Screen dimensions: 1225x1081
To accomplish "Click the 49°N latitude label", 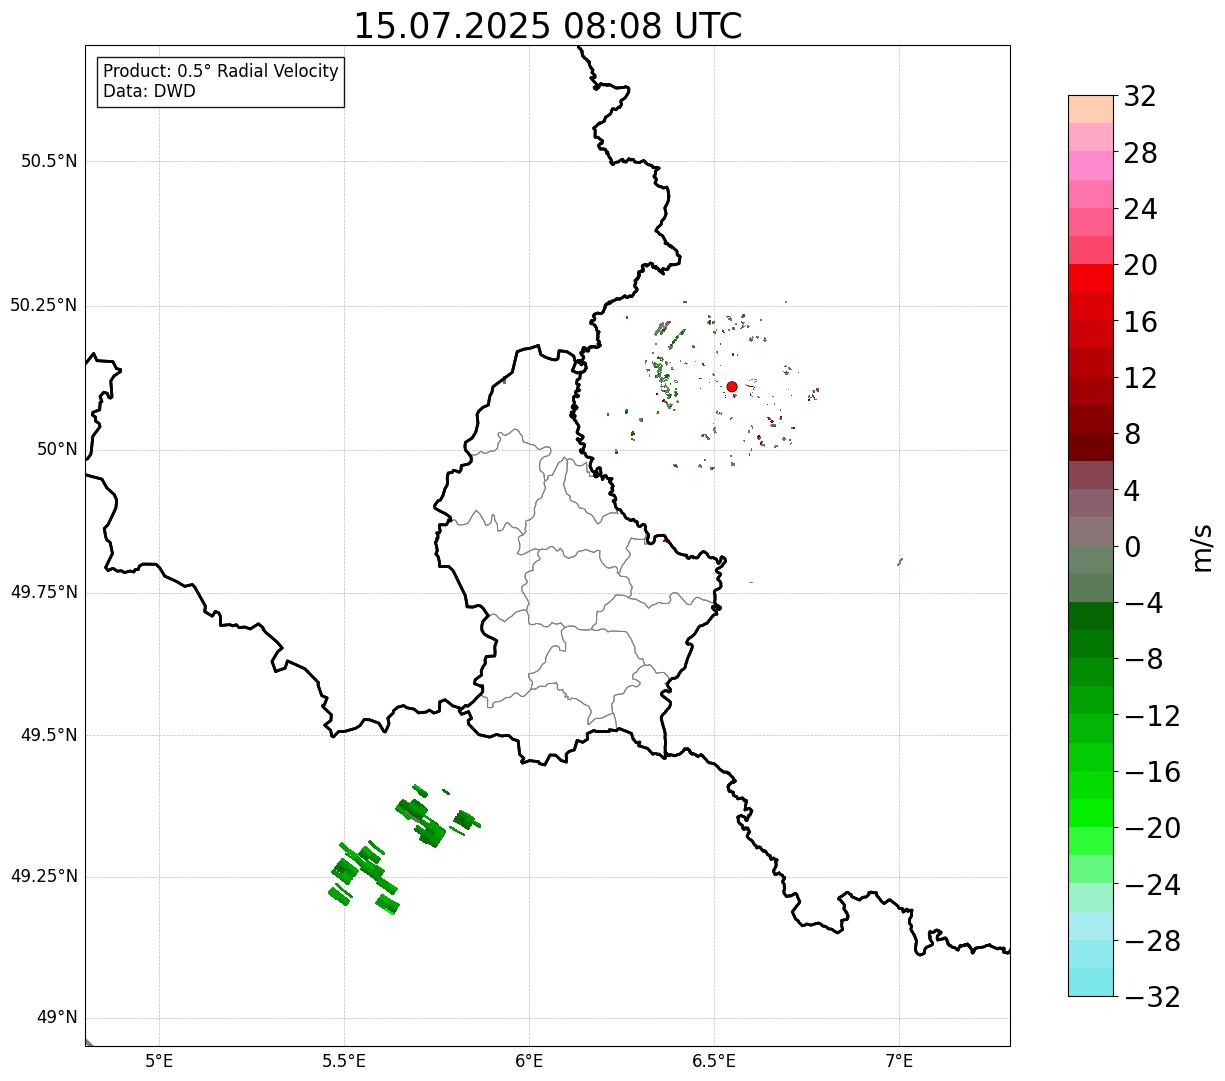I will [57, 1018].
